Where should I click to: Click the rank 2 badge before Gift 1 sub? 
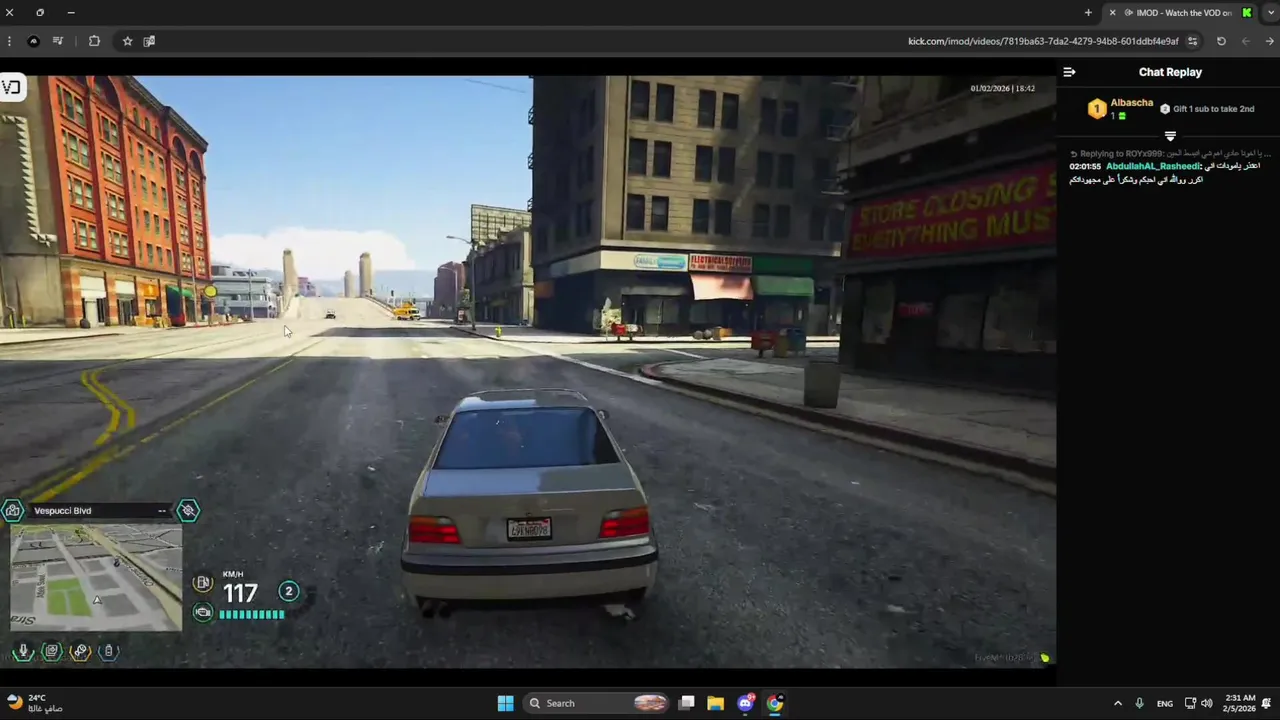tap(1165, 109)
